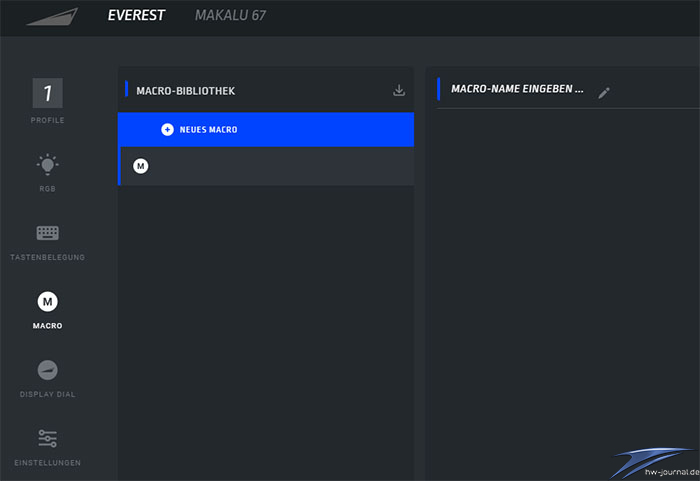Click the Macro-Name eingeben field
The image size is (700, 481).
coord(517,89)
